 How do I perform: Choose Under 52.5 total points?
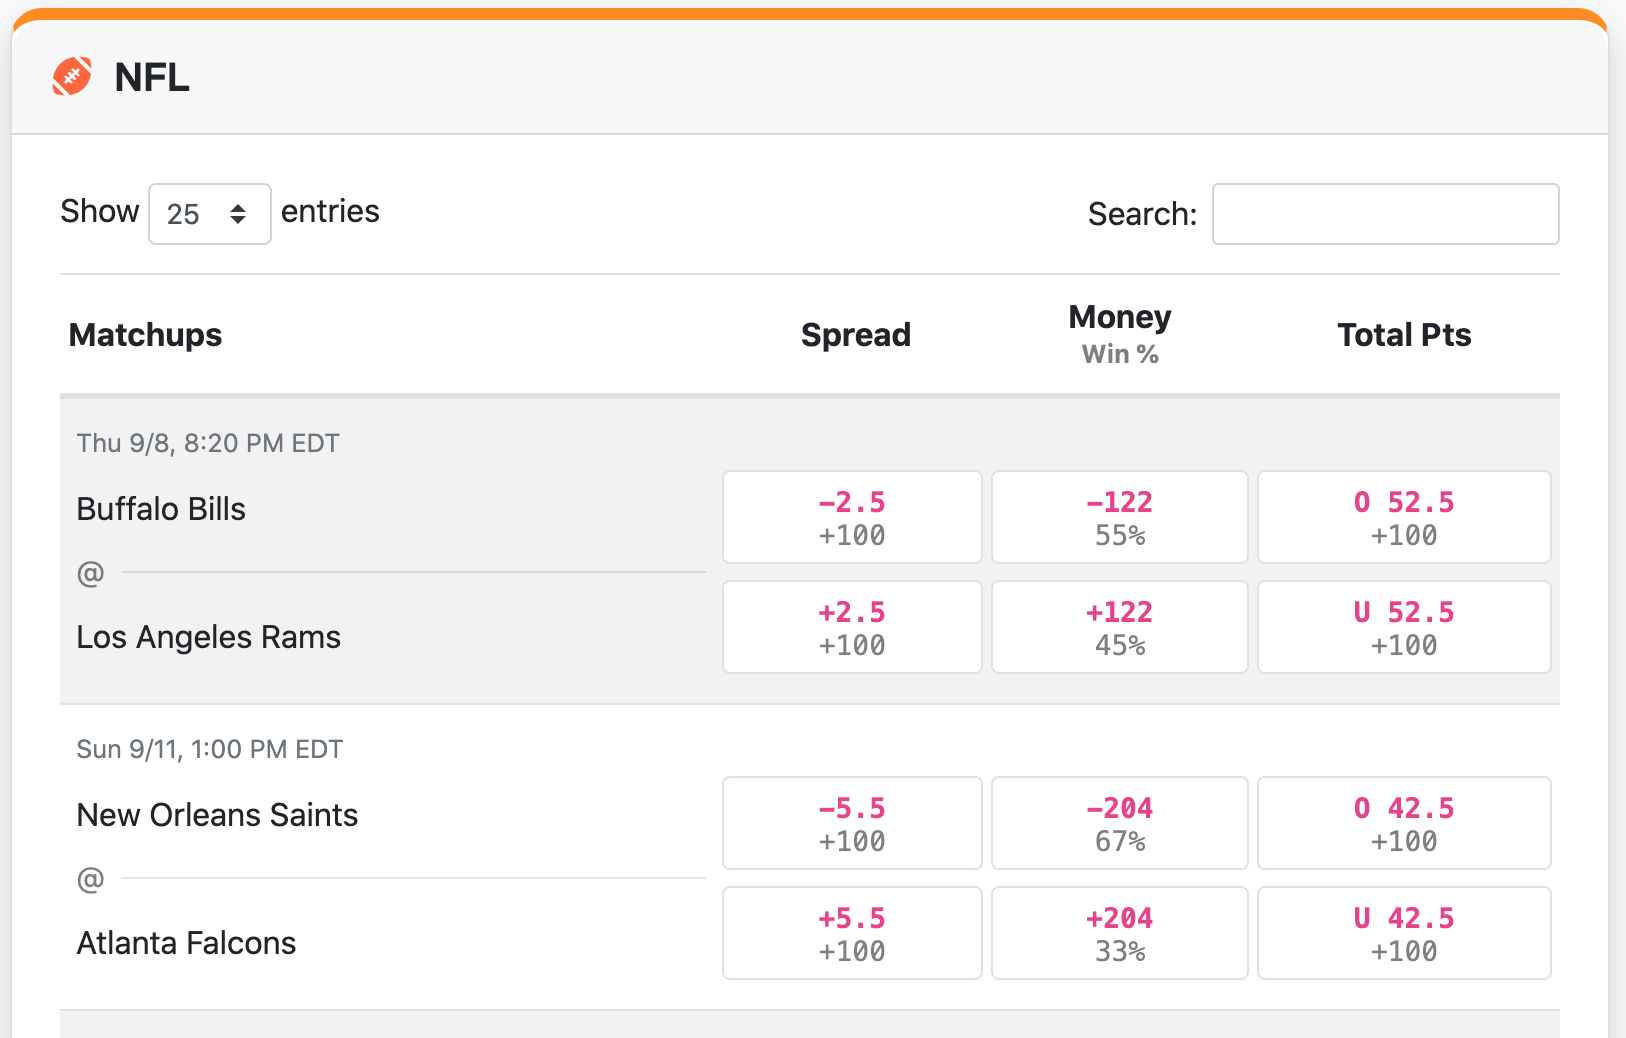(x=1404, y=627)
